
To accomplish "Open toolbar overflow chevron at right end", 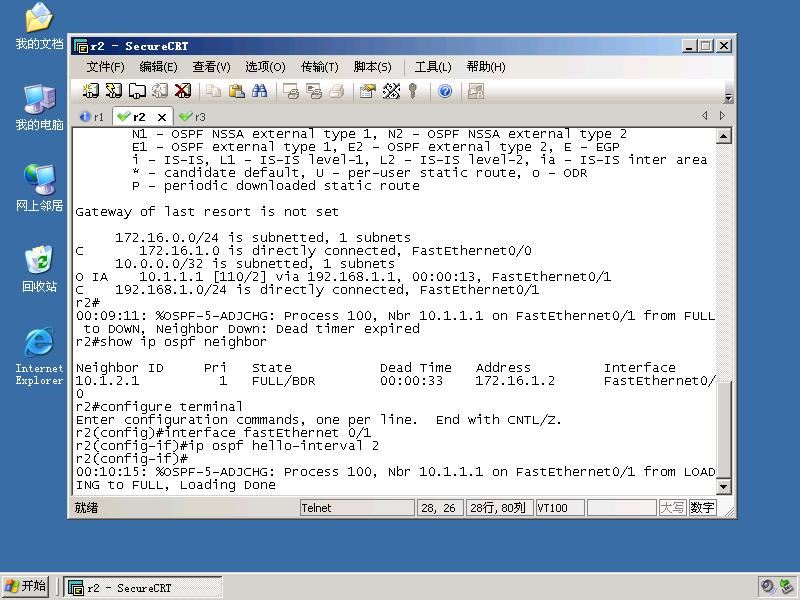I will pos(729,97).
